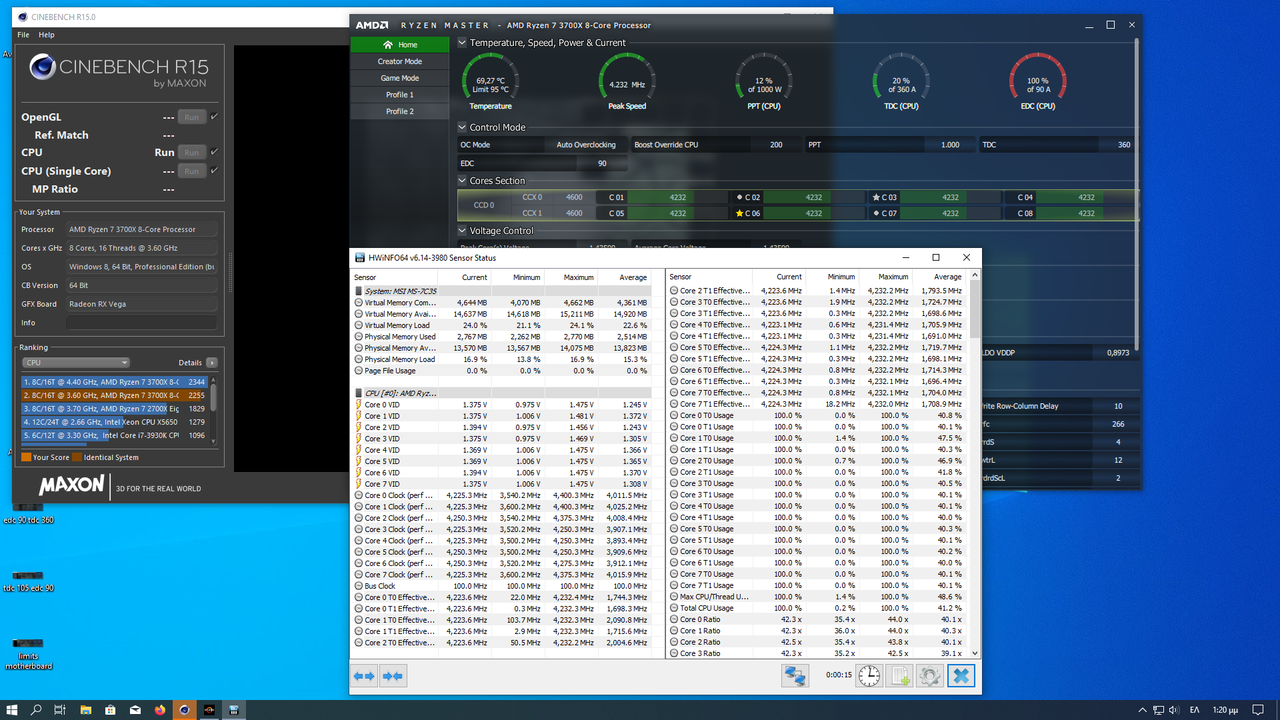1280x720 pixels.
Task: Collapse the Control Mode section
Action: coord(462,128)
